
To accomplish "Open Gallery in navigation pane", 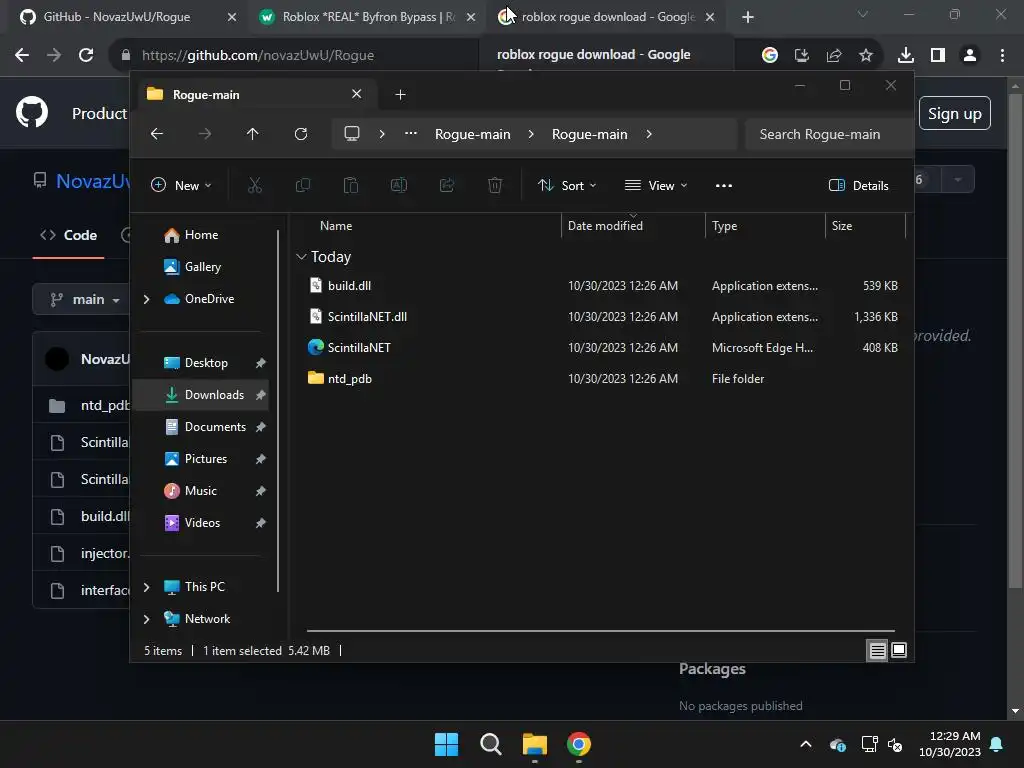I will click(193, 267).
